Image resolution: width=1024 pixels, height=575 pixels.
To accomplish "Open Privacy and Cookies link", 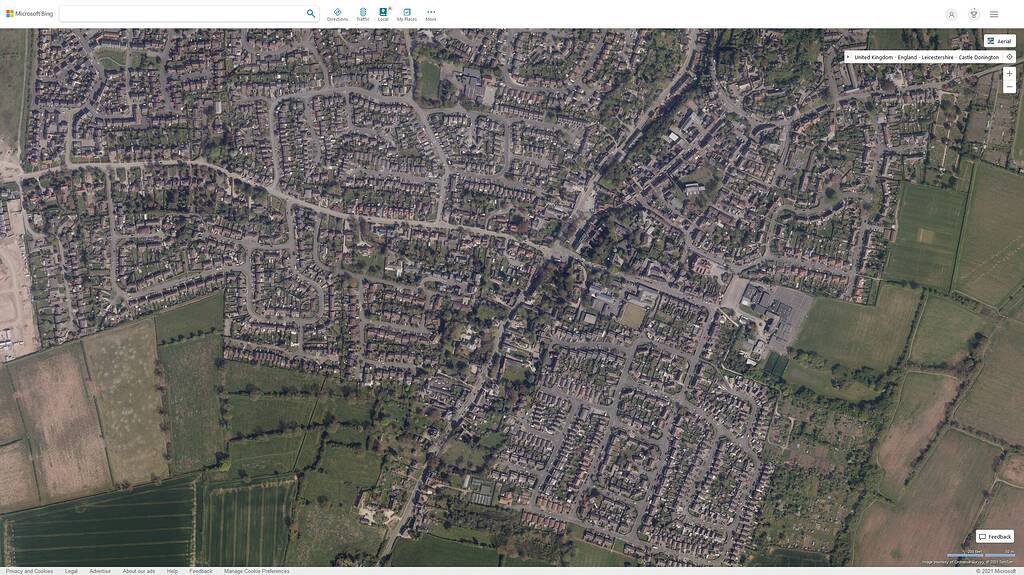I will 29,571.
